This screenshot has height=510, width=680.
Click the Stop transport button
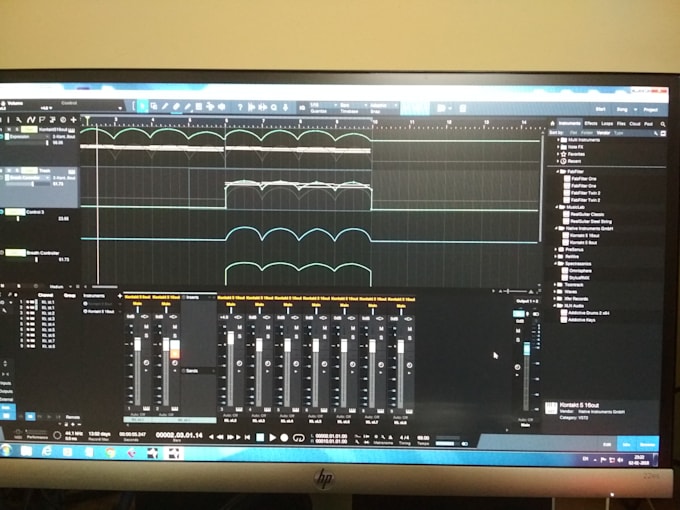[260, 437]
